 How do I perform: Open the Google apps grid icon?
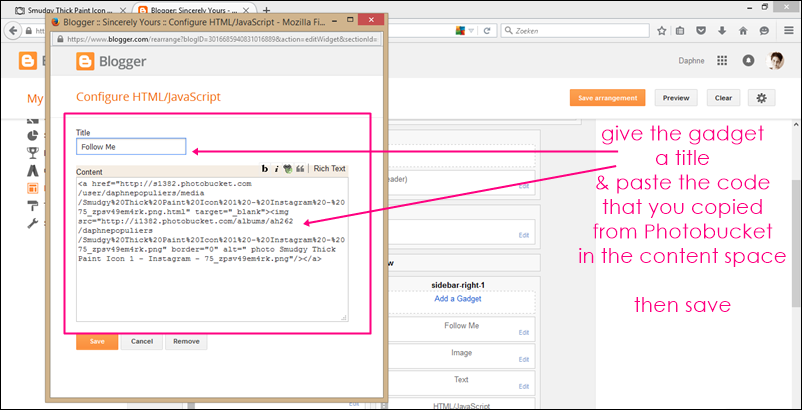pyautogui.click(x=722, y=61)
